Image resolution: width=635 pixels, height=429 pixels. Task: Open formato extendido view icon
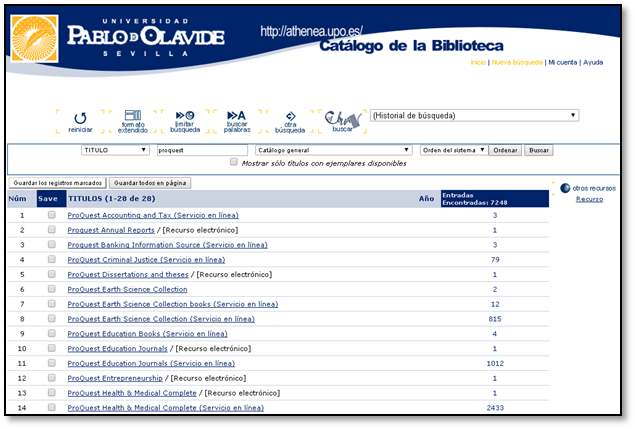click(133, 117)
